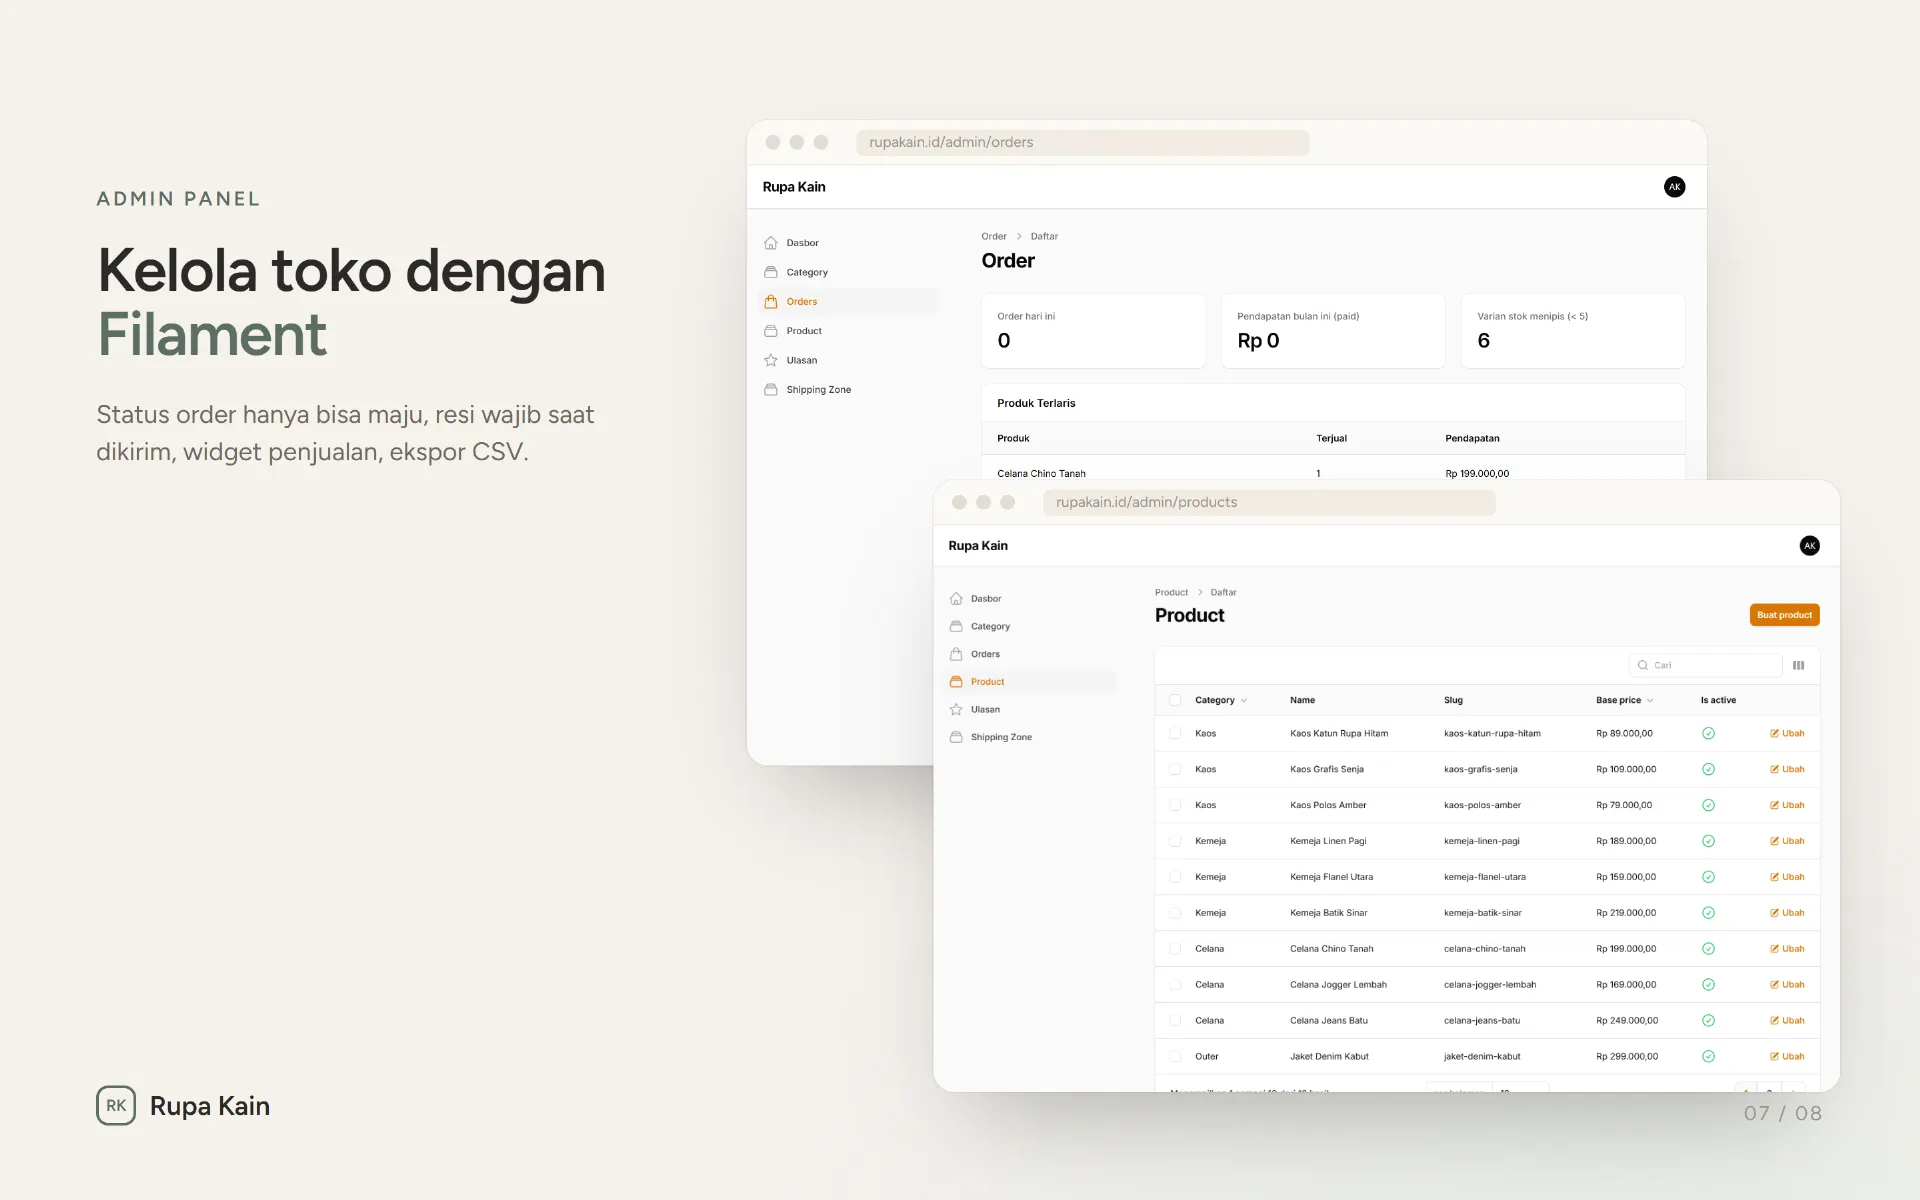The image size is (1920, 1200).
Task: Select checkbox for Kaos Polos Amber row
Action: [1175, 805]
